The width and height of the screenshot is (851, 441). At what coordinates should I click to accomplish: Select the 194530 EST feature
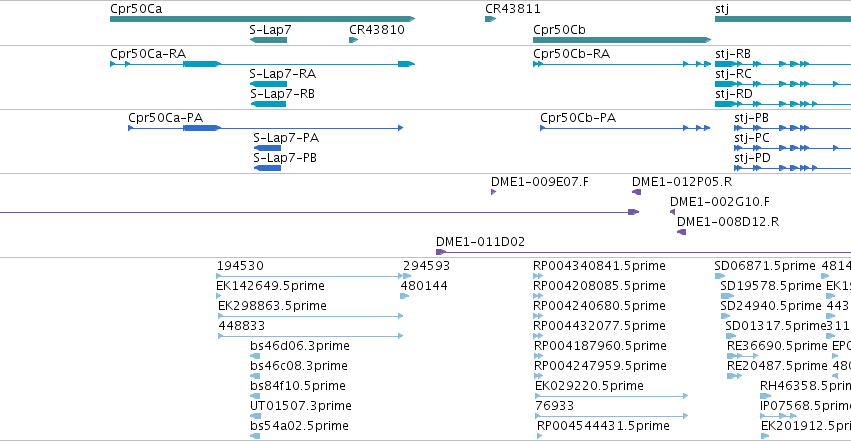pos(310,276)
